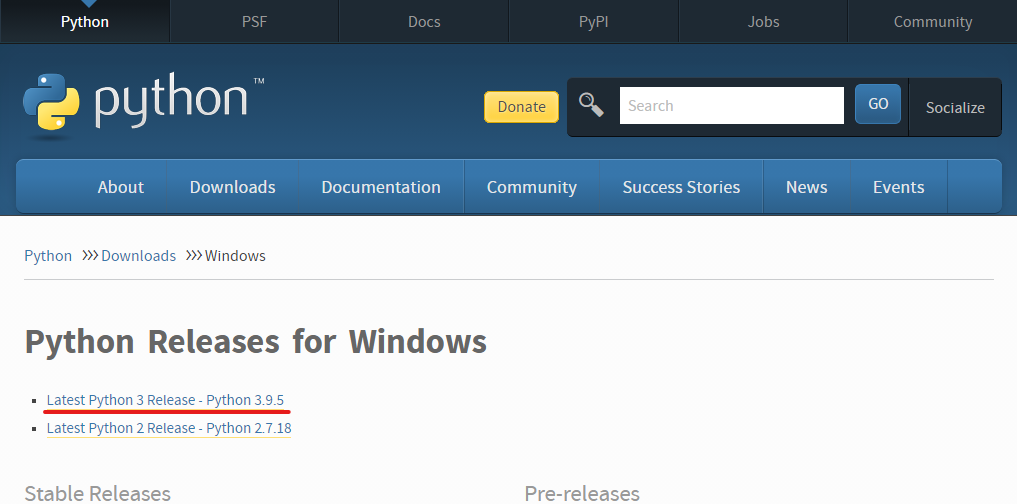Open the Community main navigation item
Screen dimensions: 1017x504
(531, 187)
